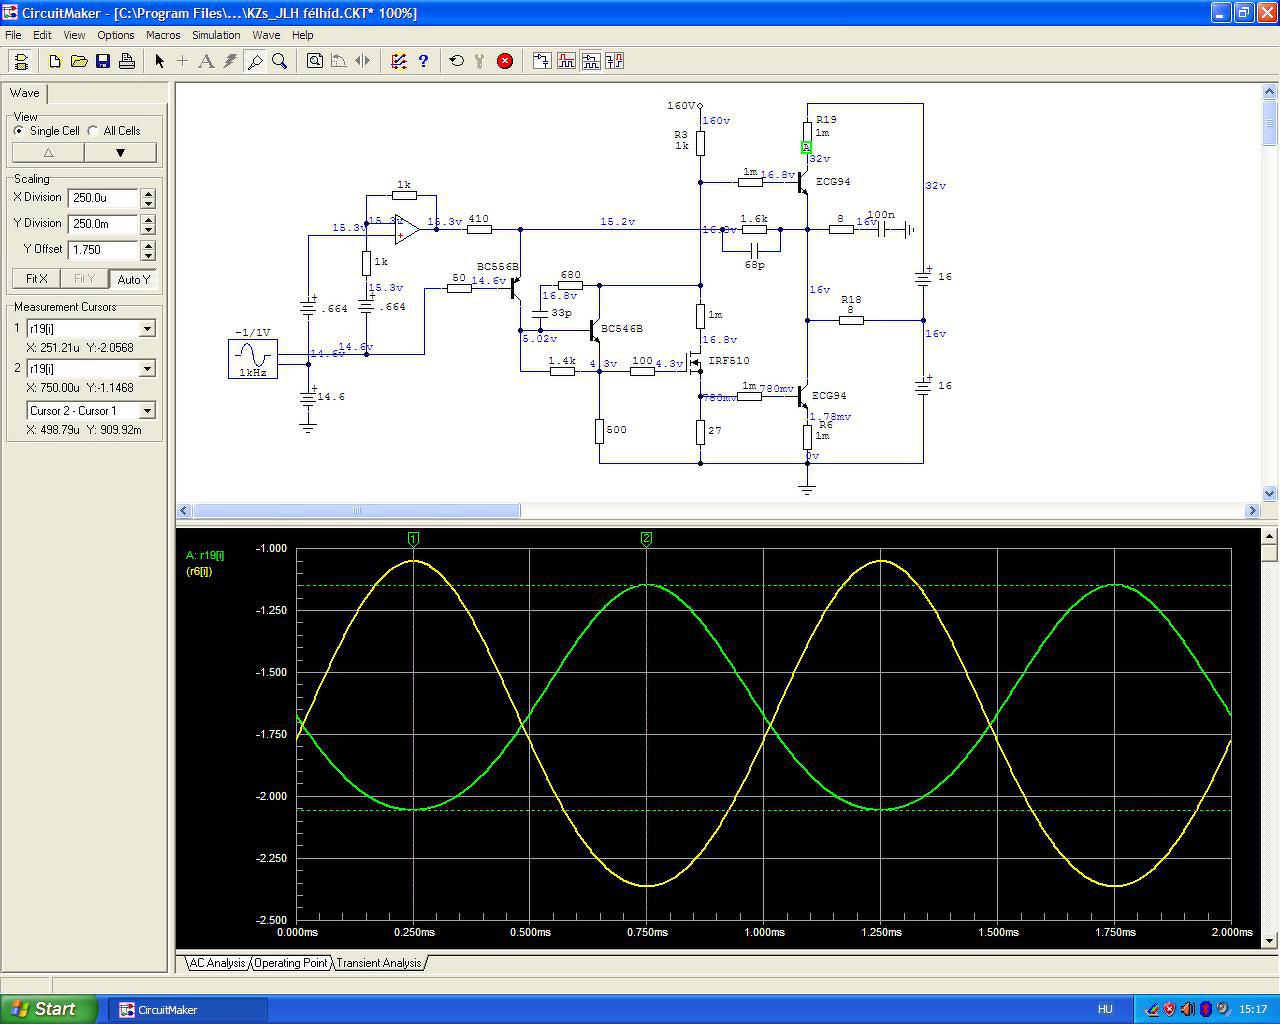
Task: Expand the Cursor 2 - Cursor 1 dropdown
Action: [147, 411]
